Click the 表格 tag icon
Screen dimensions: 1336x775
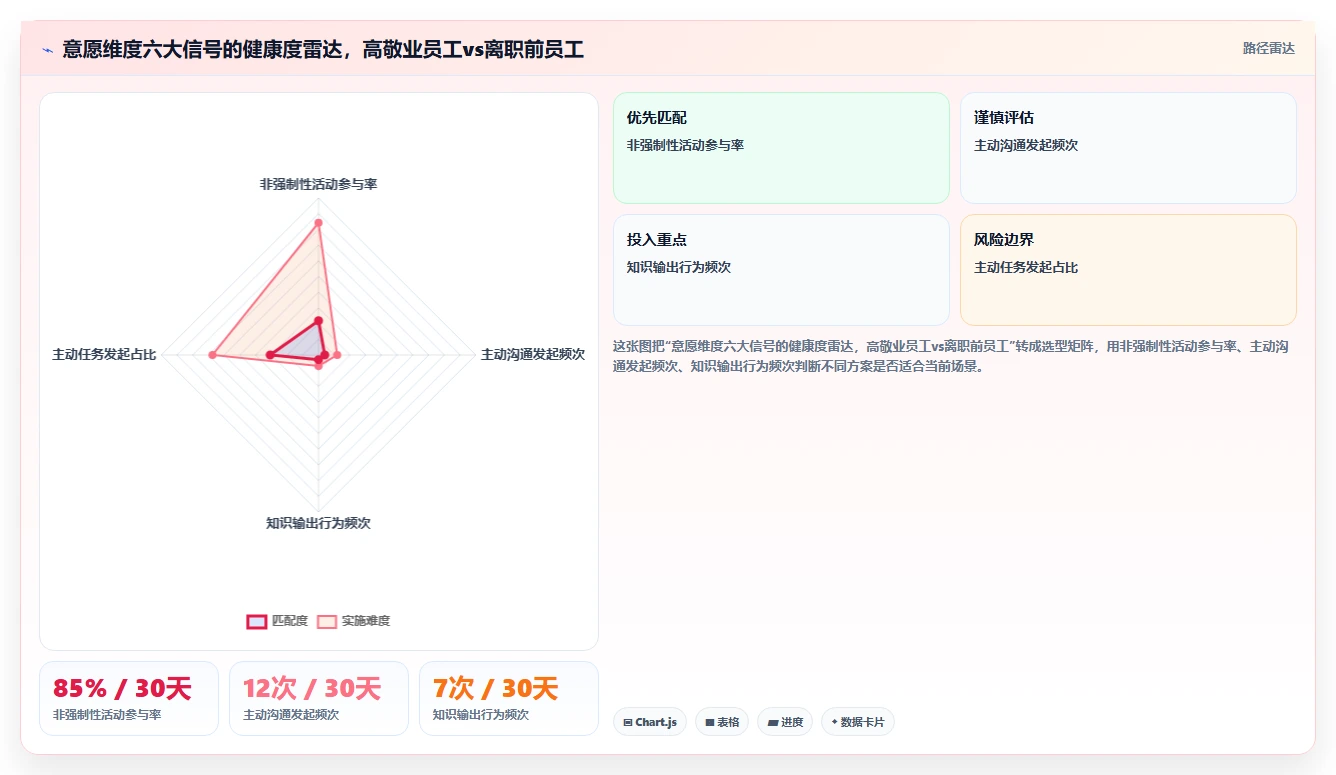click(710, 722)
